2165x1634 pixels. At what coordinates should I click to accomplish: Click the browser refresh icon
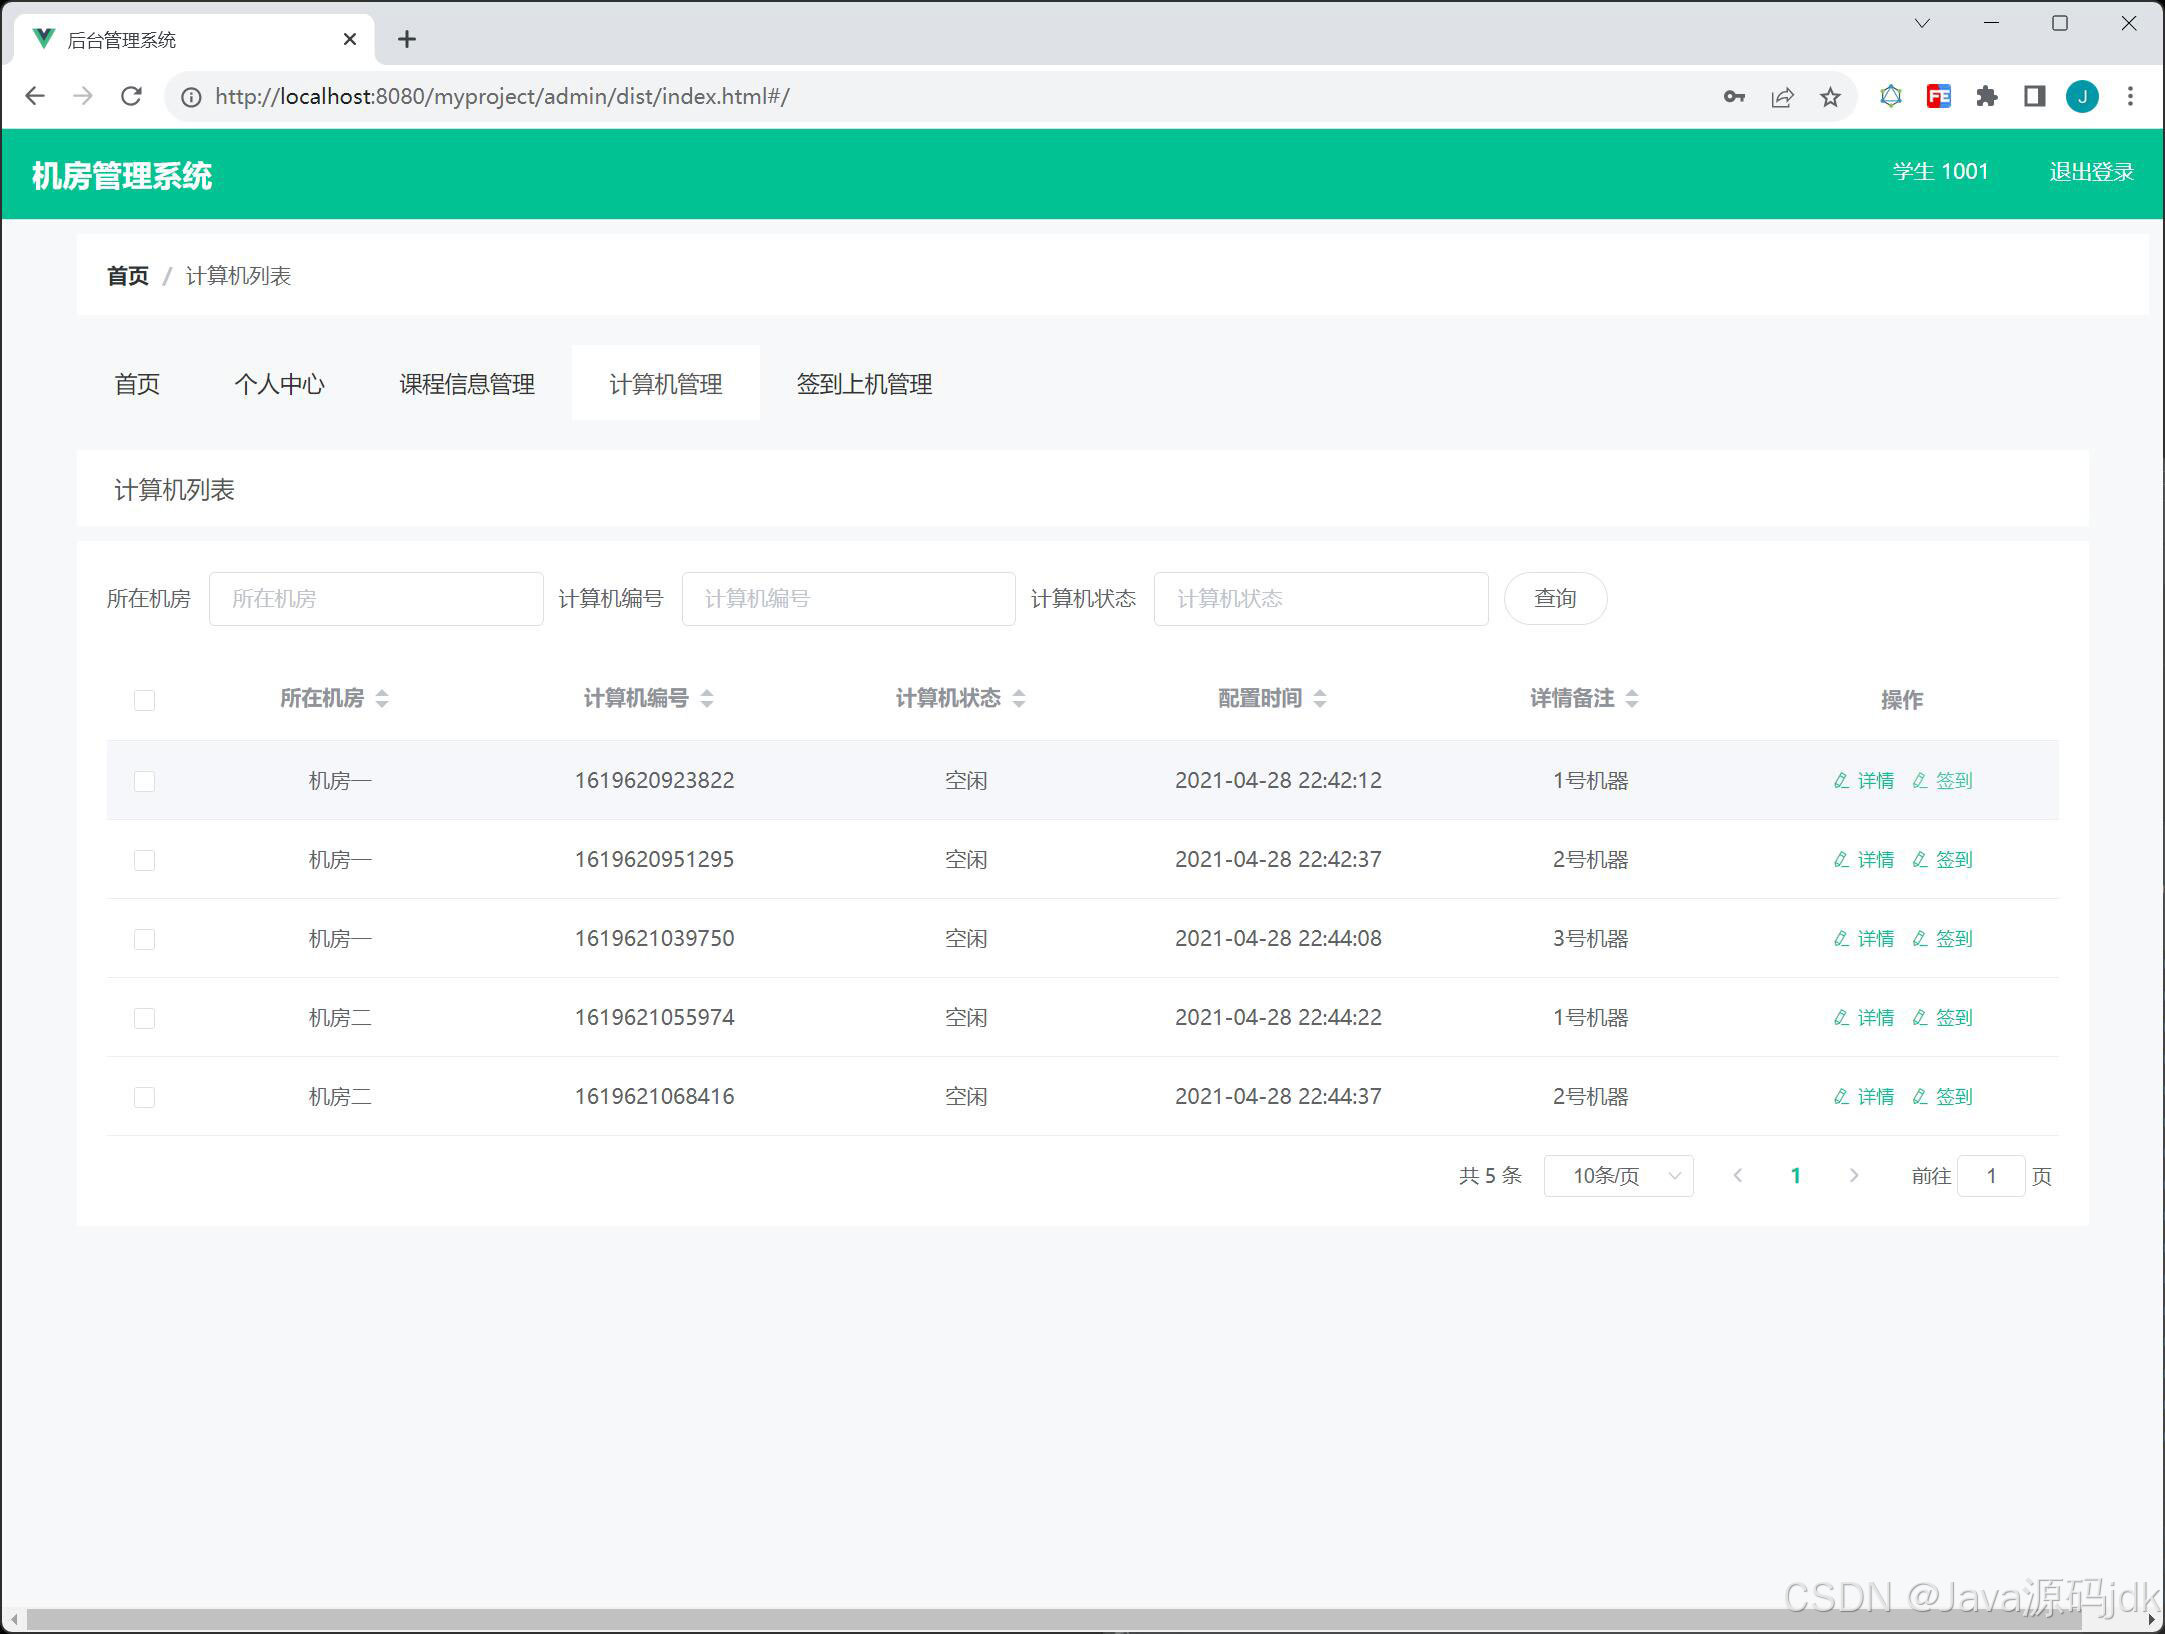[x=132, y=96]
